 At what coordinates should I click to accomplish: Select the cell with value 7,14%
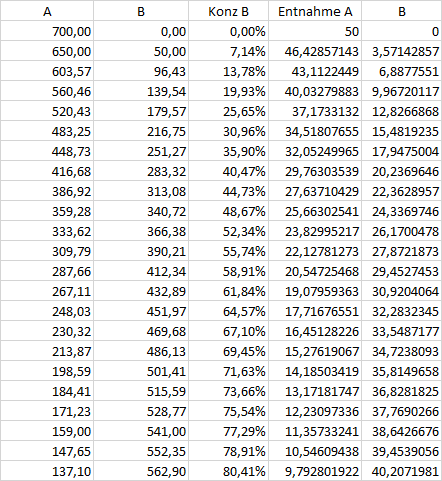228,51
